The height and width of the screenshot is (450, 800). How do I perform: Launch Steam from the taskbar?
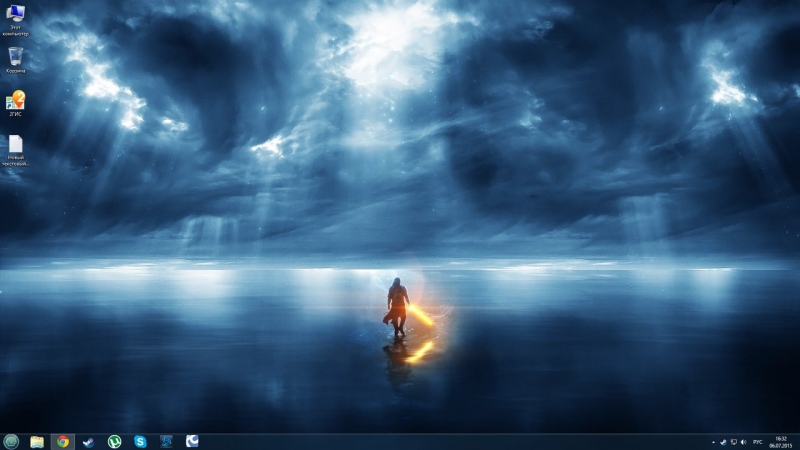coord(88,442)
